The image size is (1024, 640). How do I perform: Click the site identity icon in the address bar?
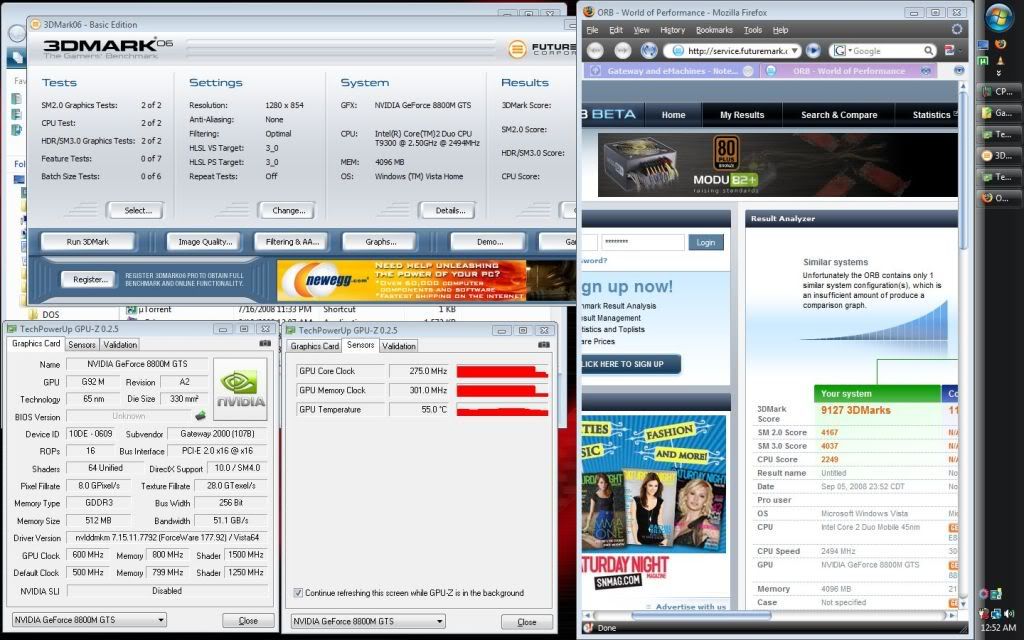[678, 50]
